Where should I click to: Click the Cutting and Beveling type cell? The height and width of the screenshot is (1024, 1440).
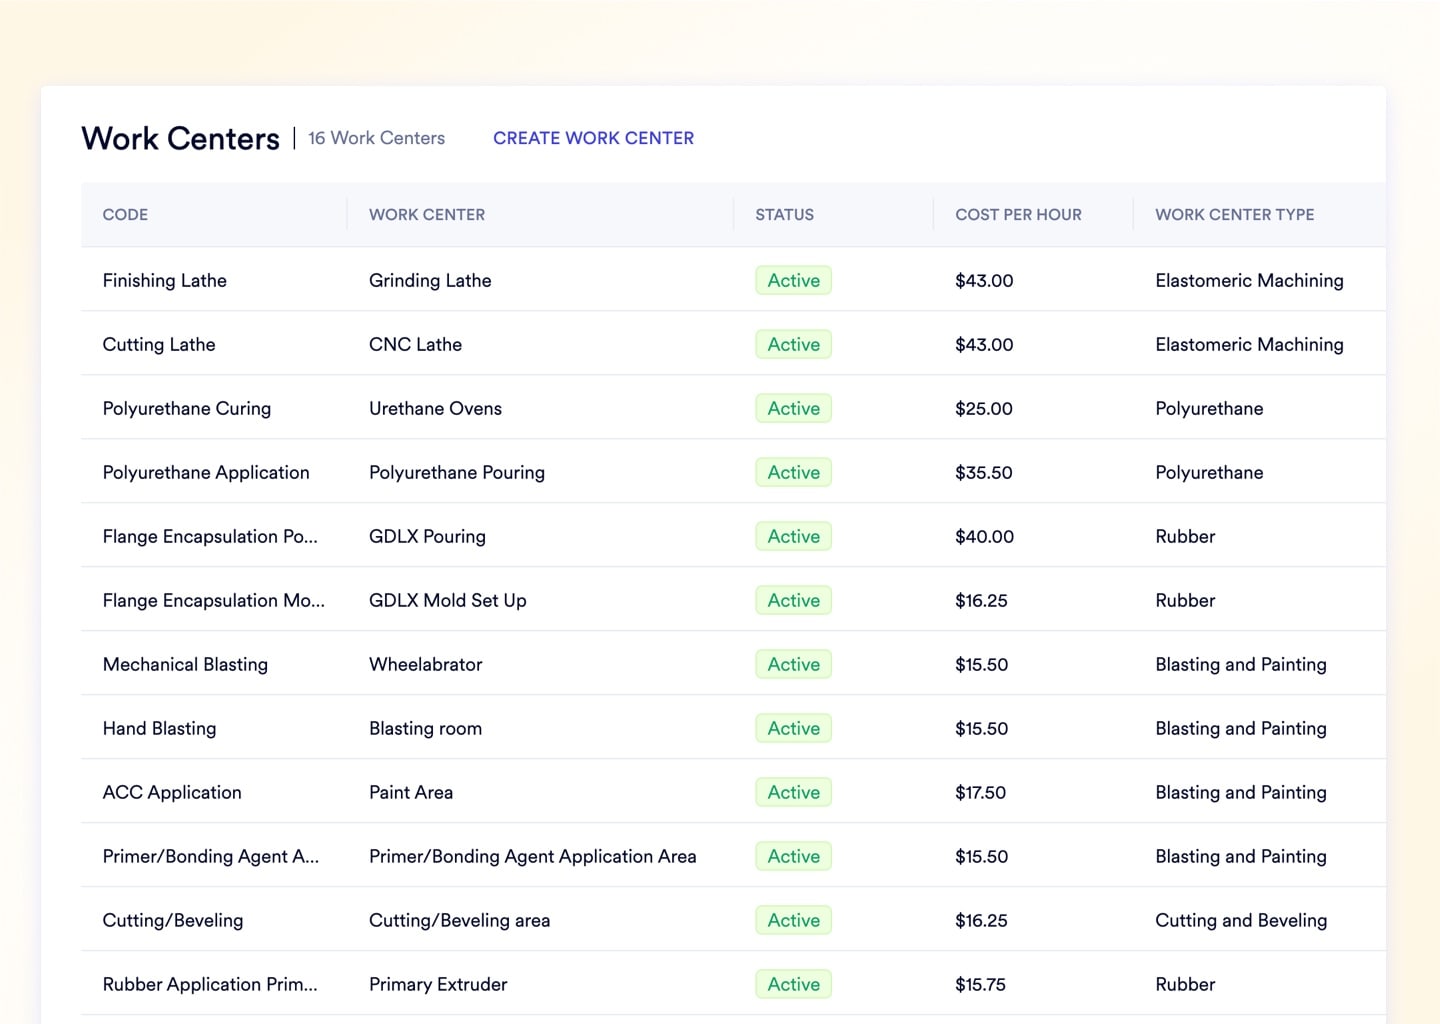(1241, 920)
